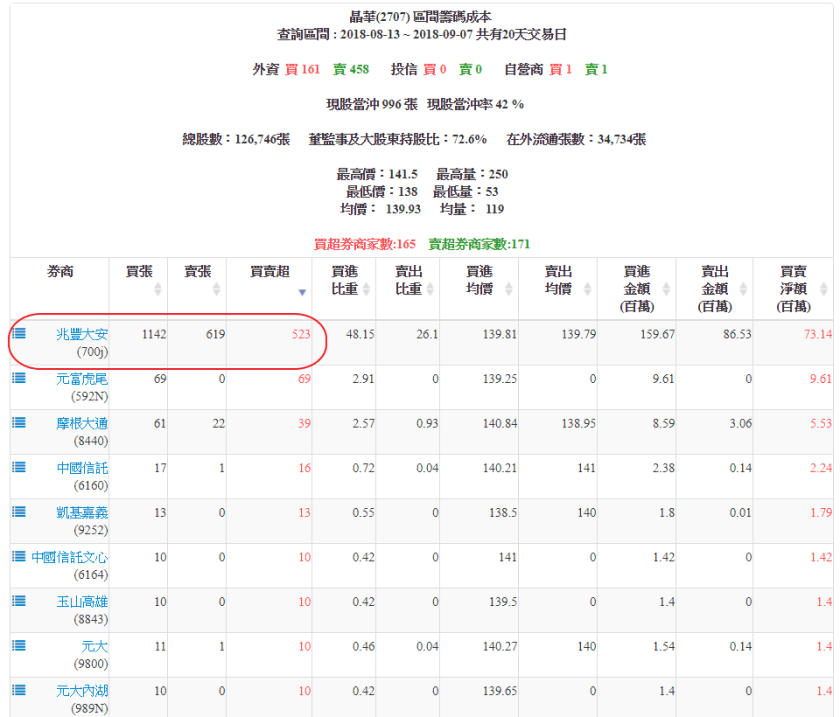Sort table by 賣張 column
Image resolution: width=840 pixels, height=717 pixels.
[x=197, y=280]
